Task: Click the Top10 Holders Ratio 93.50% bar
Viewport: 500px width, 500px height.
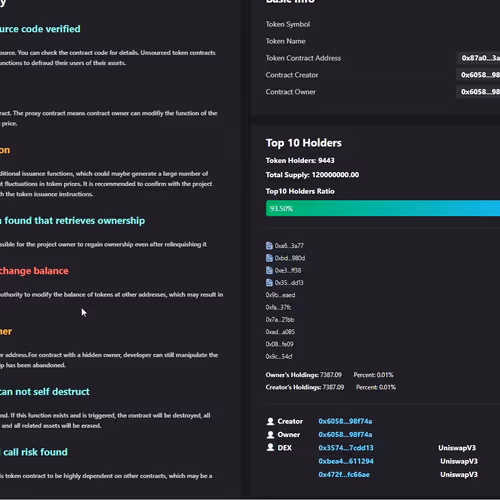Action: click(383, 208)
